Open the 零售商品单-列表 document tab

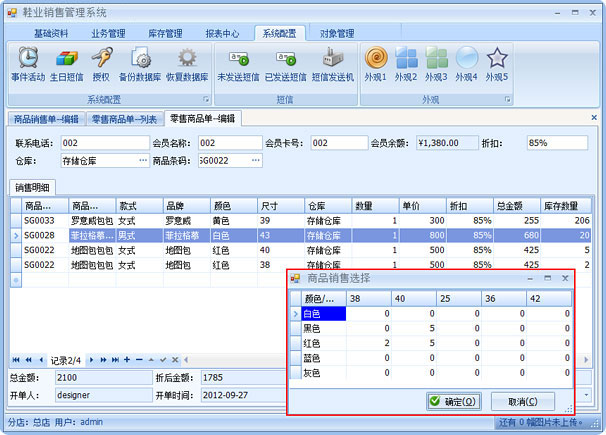click(x=124, y=119)
